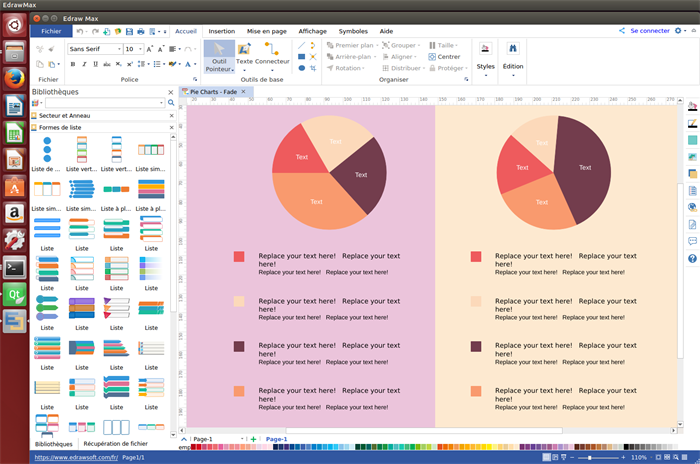Screen dimensions: 700x464
Task: Select the Connecteur tool
Action: click(x=272, y=57)
